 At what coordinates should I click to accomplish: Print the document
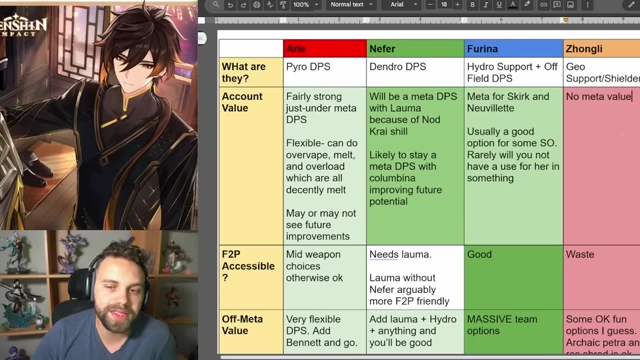(x=256, y=5)
